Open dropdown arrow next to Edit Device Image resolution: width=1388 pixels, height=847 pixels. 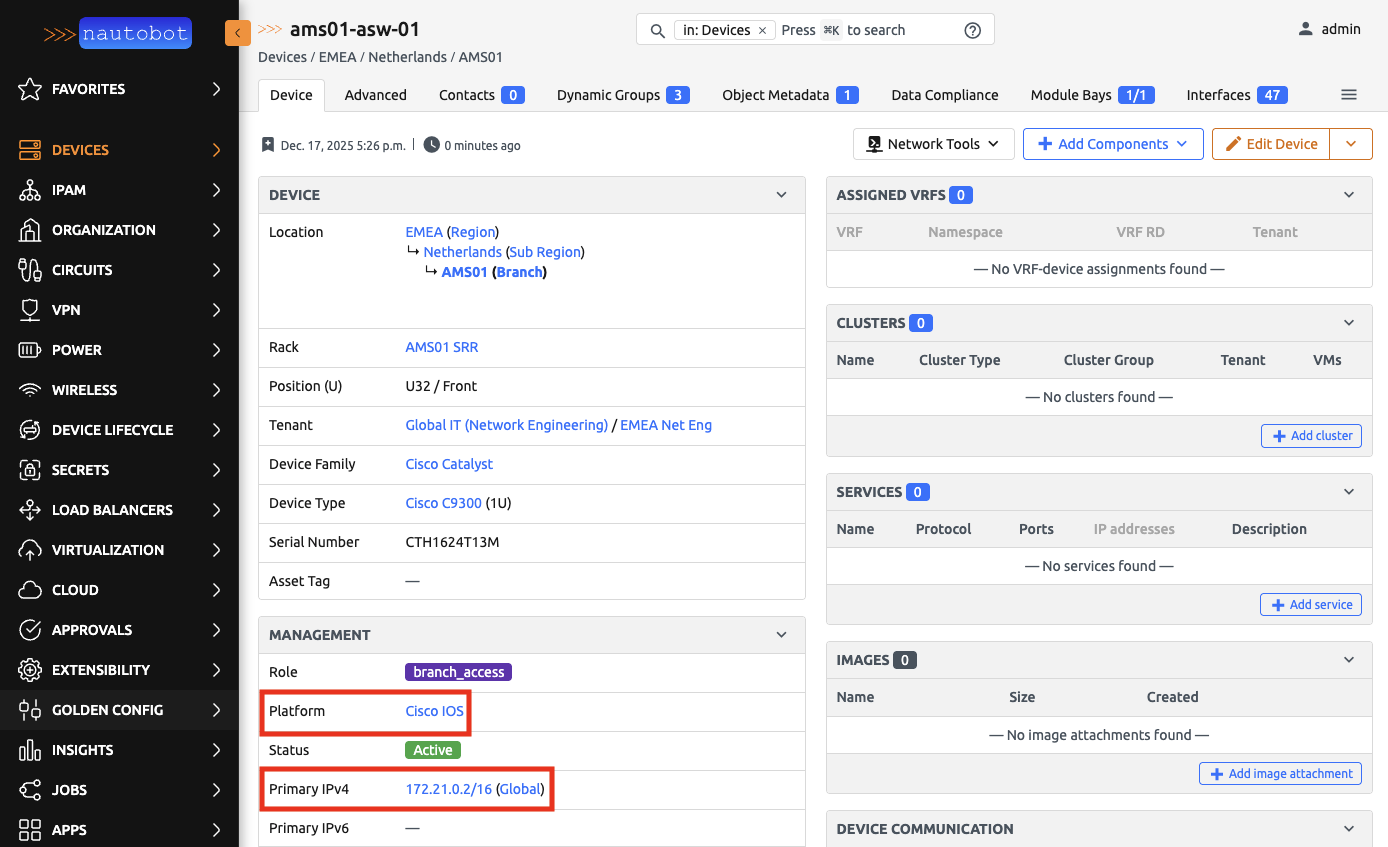[1351, 144]
